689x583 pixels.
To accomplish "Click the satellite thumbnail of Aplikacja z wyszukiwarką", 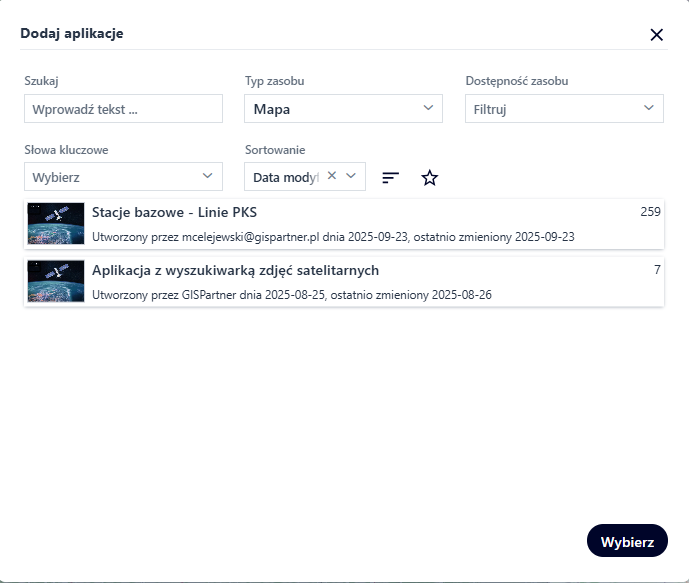I will (56, 282).
